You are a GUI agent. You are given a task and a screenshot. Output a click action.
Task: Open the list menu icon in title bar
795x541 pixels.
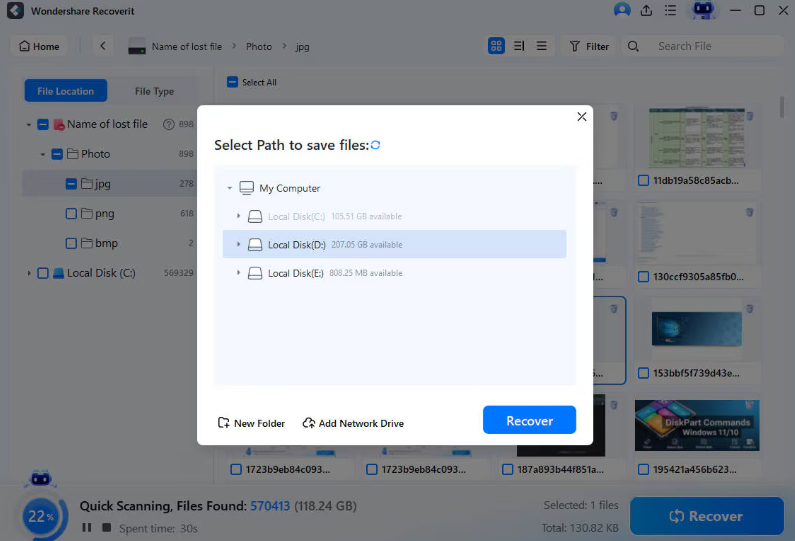670,10
